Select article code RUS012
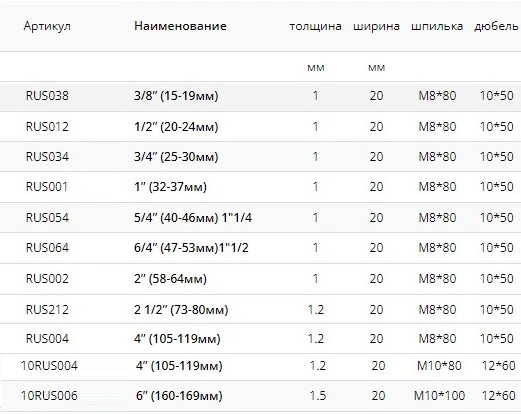This screenshot has height=414, width=521. [47, 127]
